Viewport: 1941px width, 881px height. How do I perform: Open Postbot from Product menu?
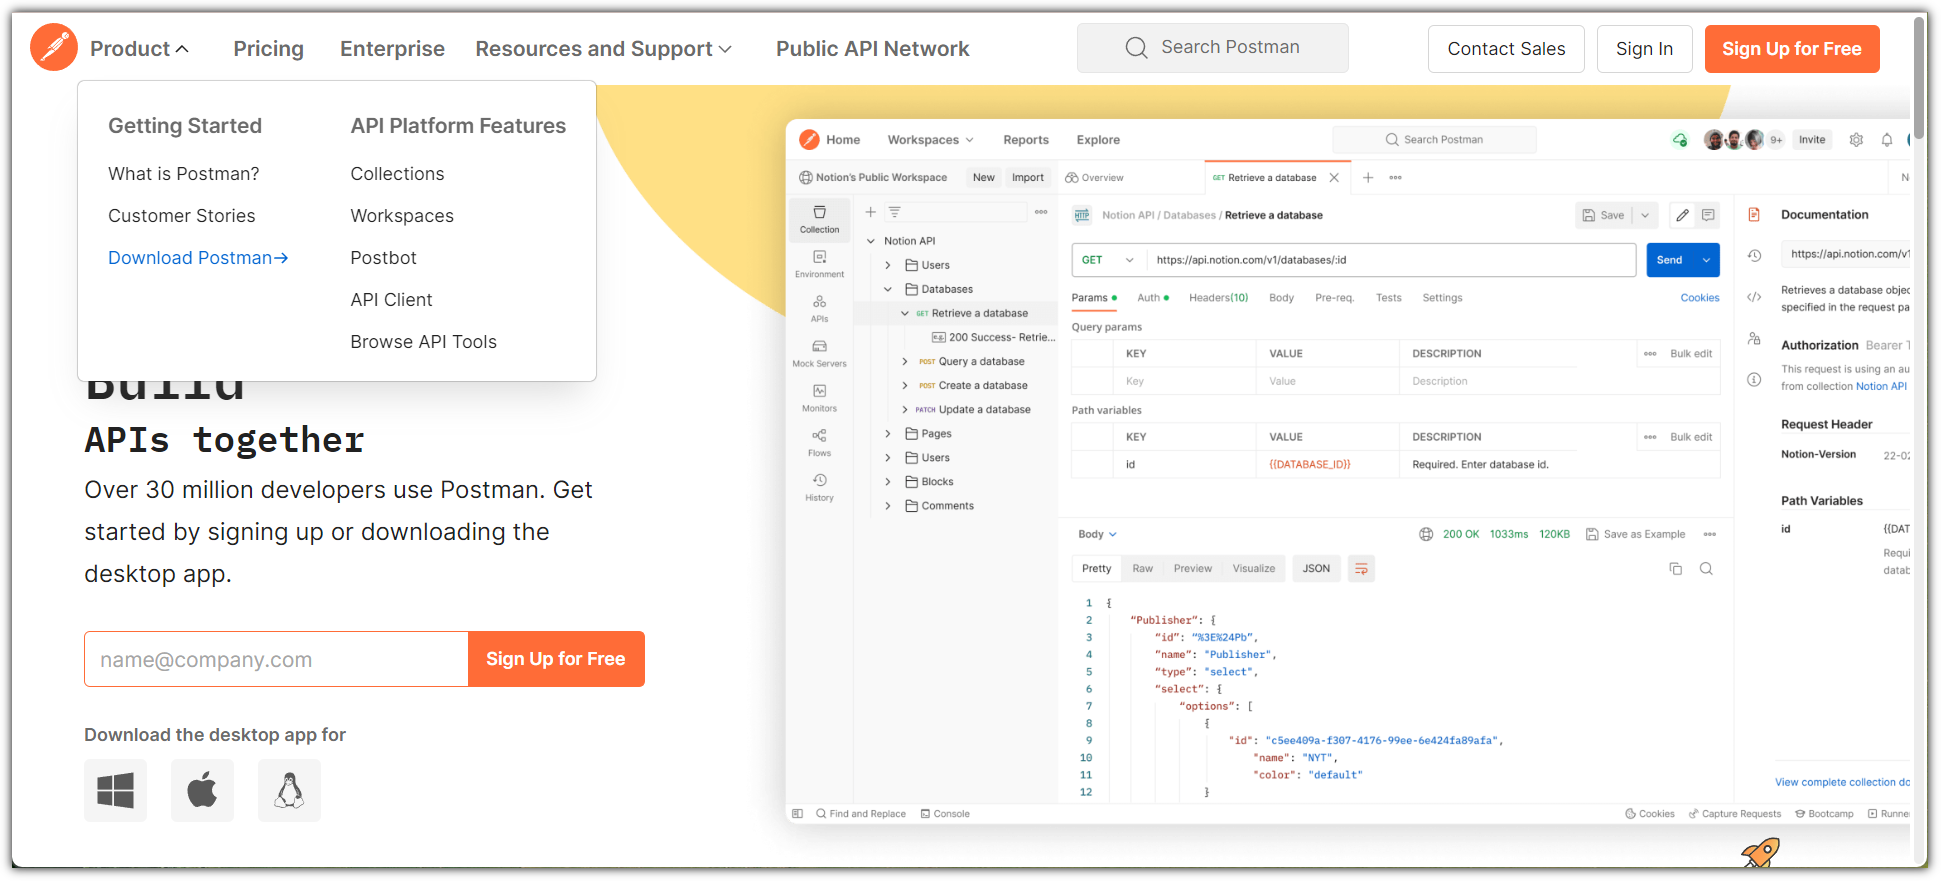point(383,258)
